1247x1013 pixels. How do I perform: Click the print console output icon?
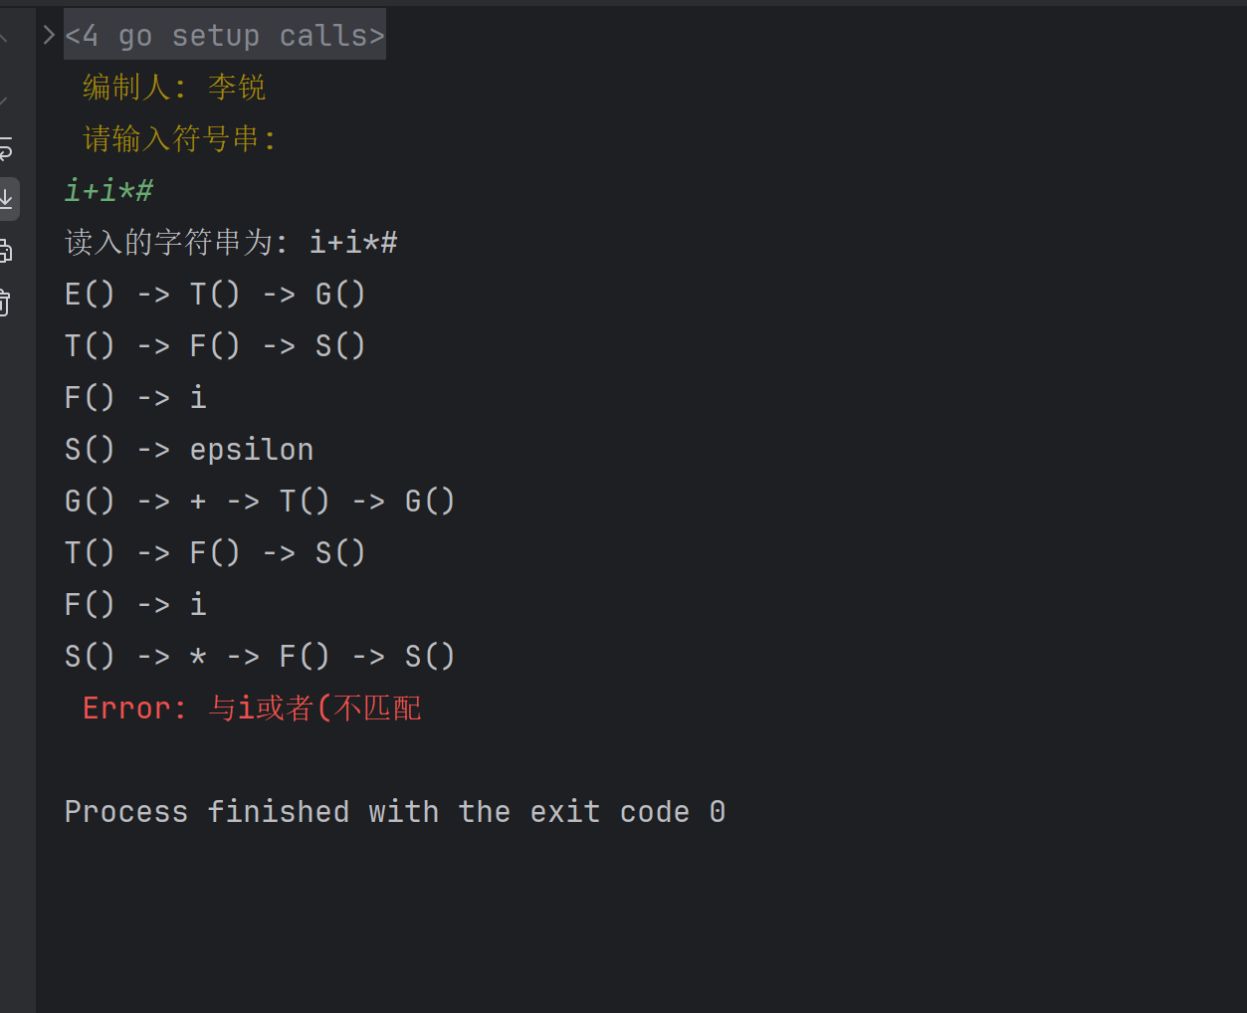tap(6, 250)
